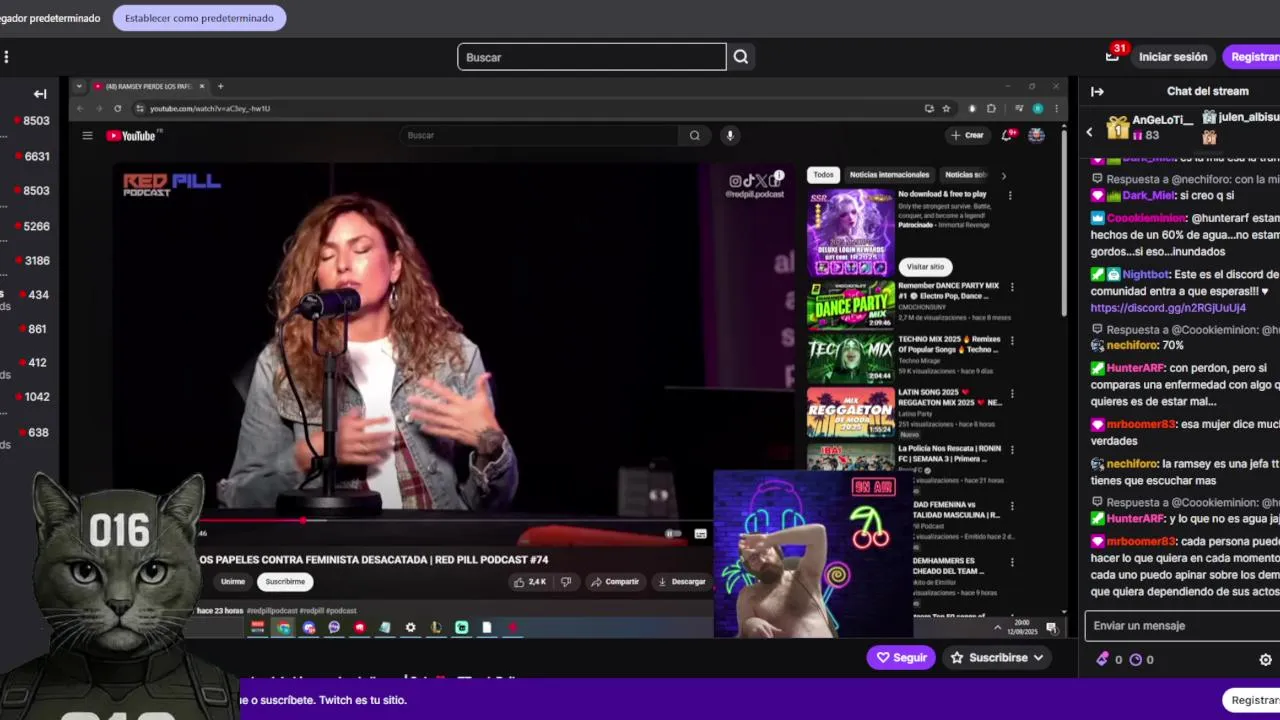The height and width of the screenshot is (720, 1280).
Task: Click the YouTube search magnifier icon
Action: pos(694,135)
